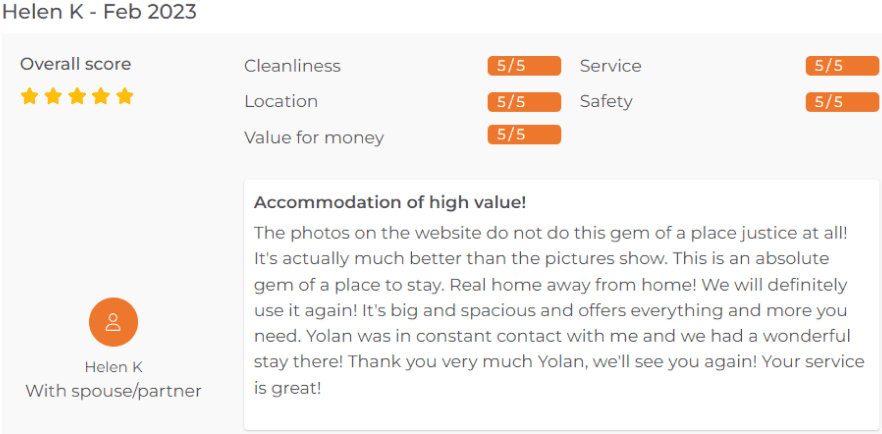The height and width of the screenshot is (434, 882).
Task: Click the Location 5/5 score badge
Action: click(x=524, y=101)
